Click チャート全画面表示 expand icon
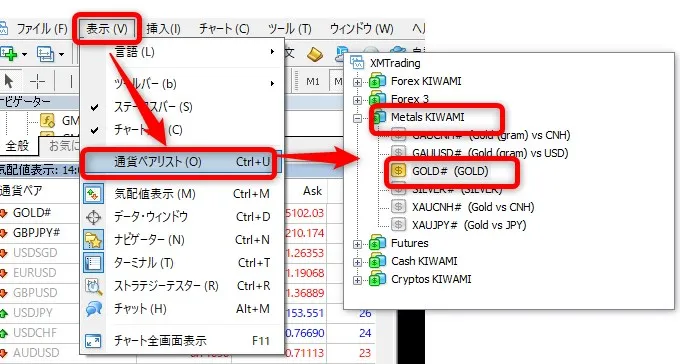Screen dimensions: 680x364 (x=93, y=341)
